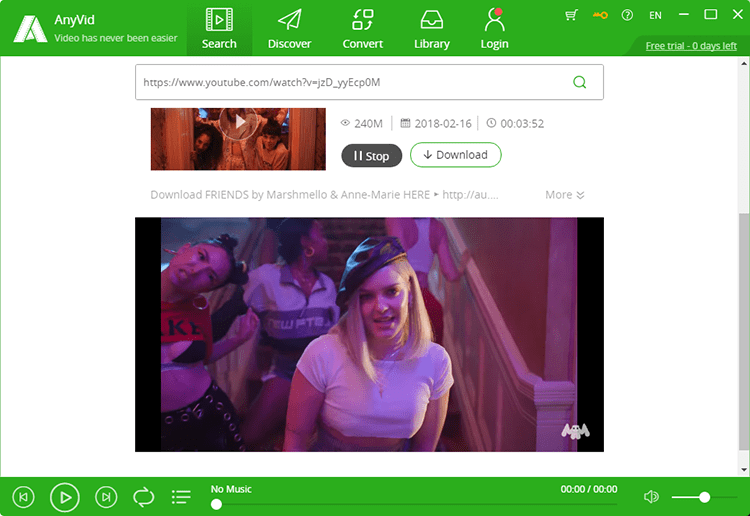Open the Login tab
Screen dimensions: 750x516
tap(494, 29)
